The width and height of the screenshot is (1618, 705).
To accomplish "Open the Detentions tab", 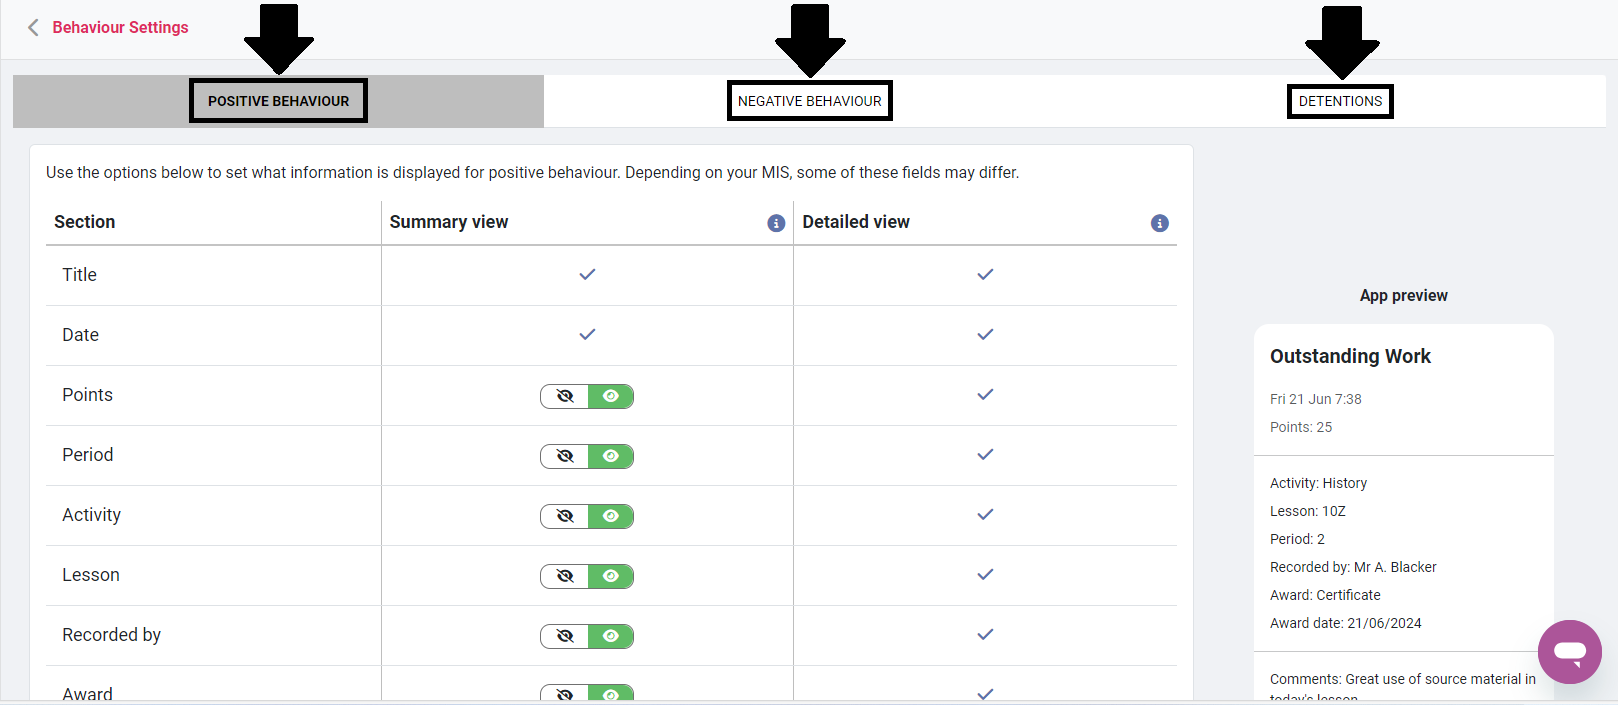I will coord(1340,101).
